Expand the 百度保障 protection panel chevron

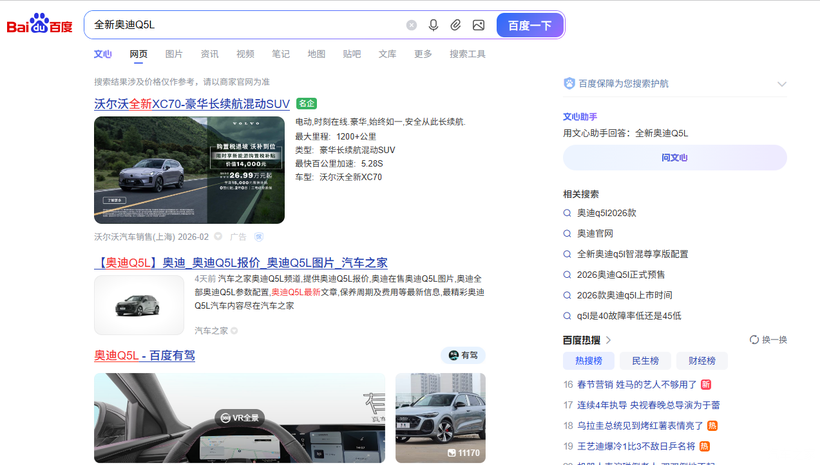(x=781, y=84)
